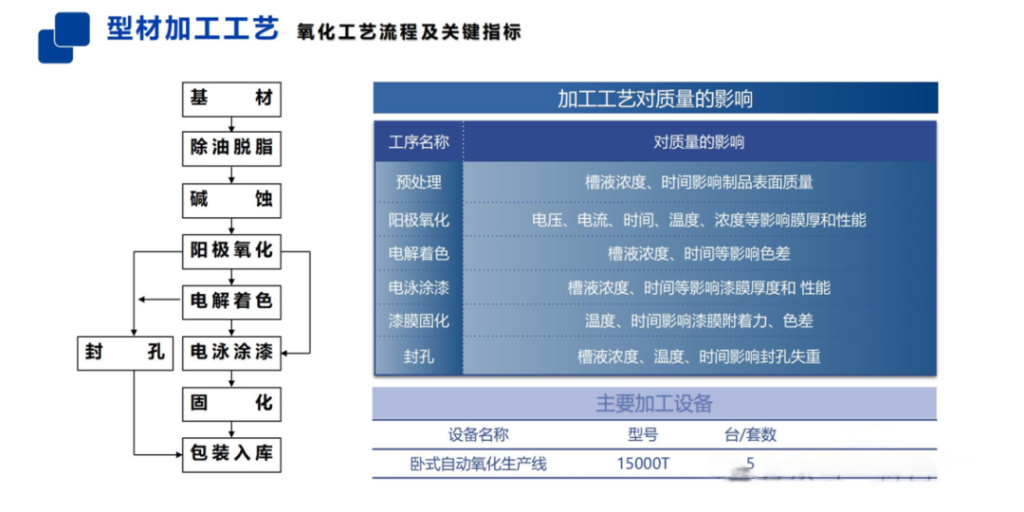Select the 除油脱脂 flowchart box
The image size is (1024, 512).
click(231, 150)
